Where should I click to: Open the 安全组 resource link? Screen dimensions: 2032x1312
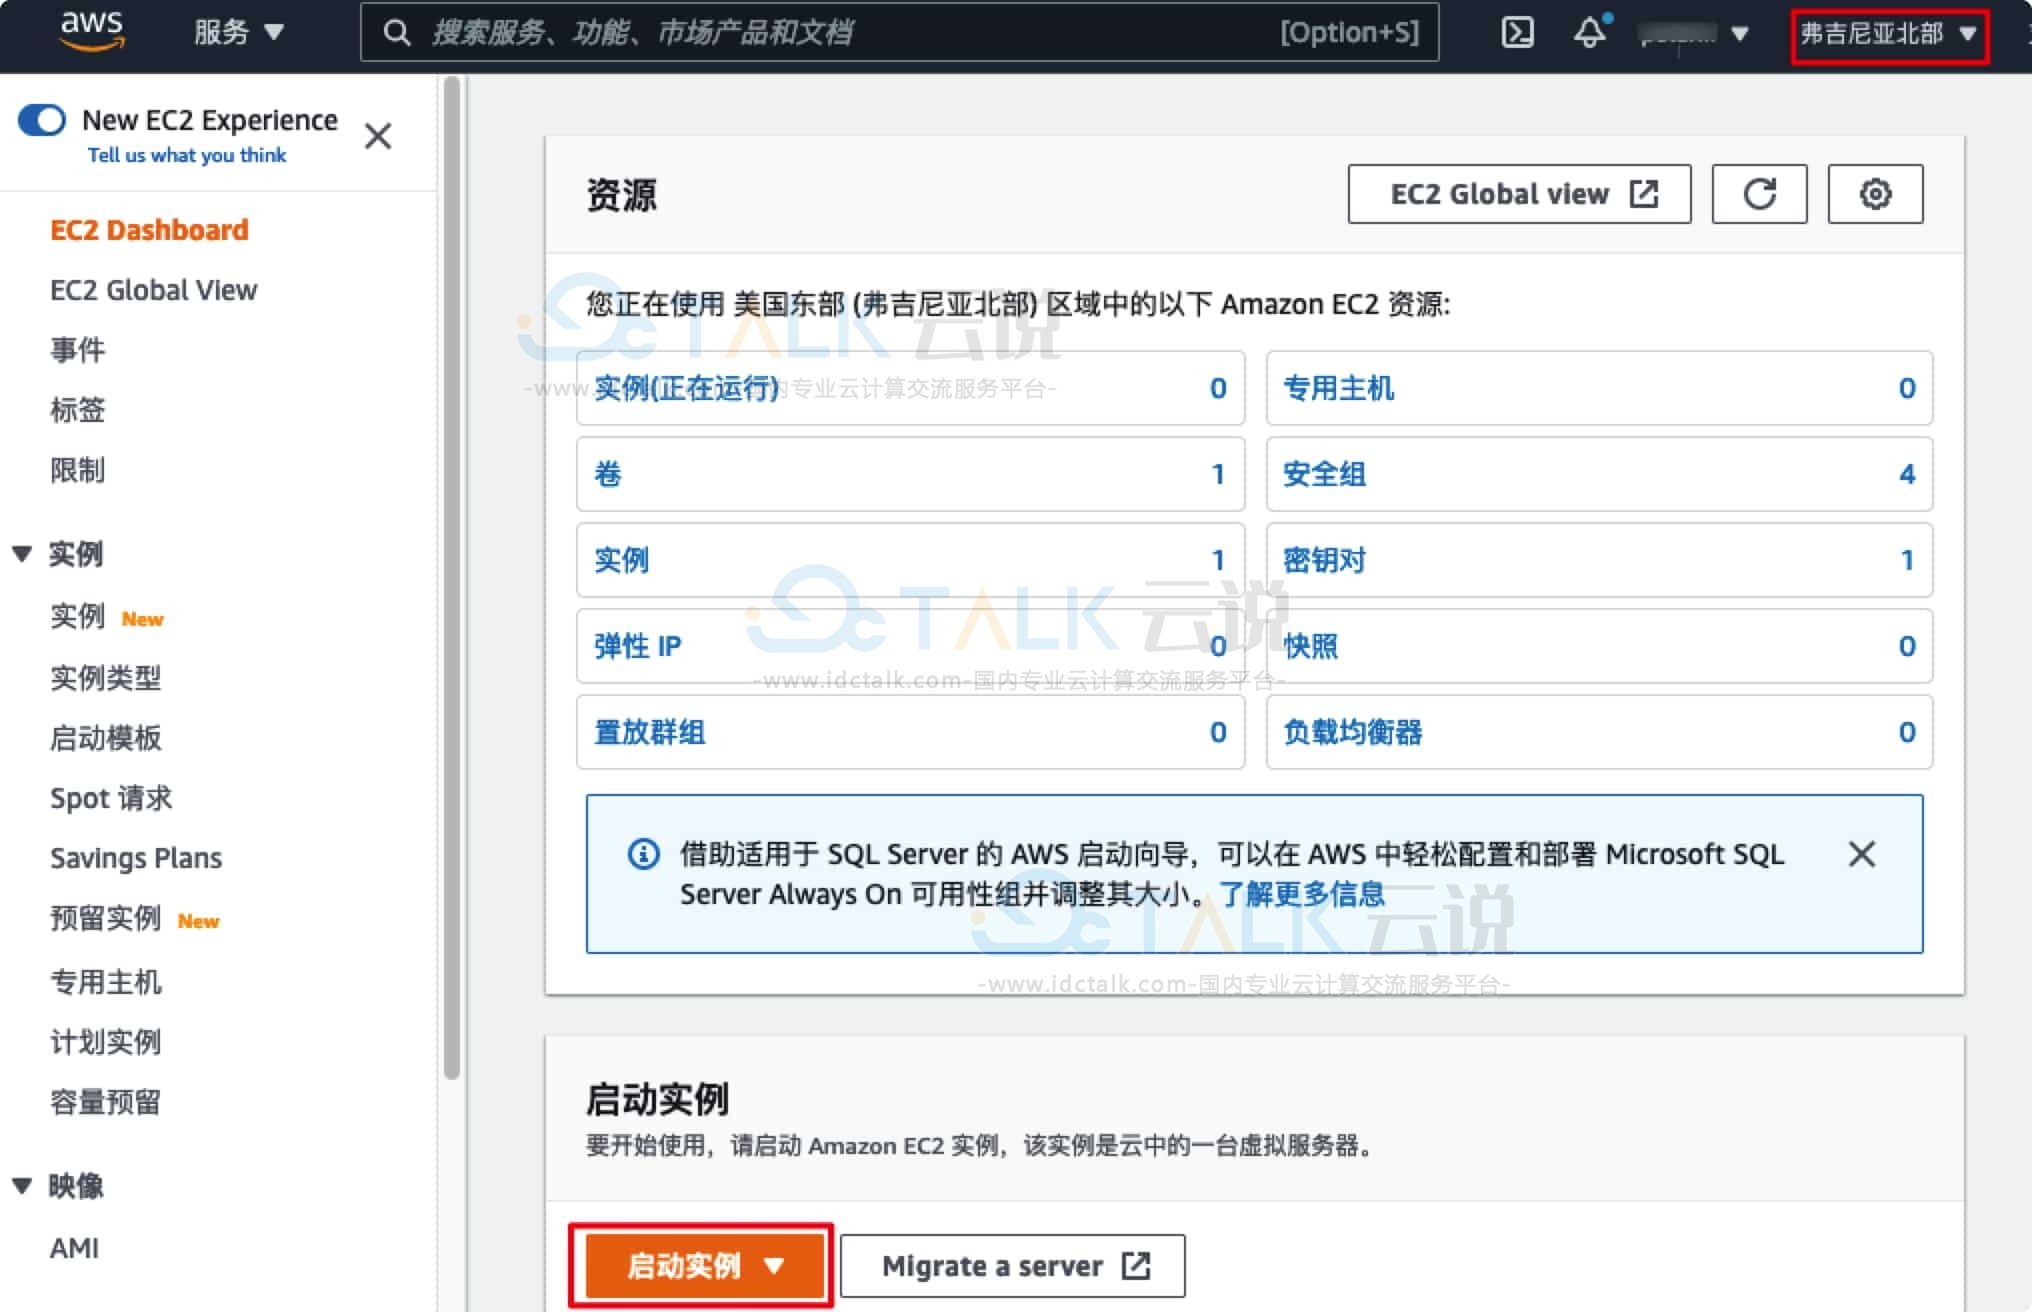(x=1324, y=474)
